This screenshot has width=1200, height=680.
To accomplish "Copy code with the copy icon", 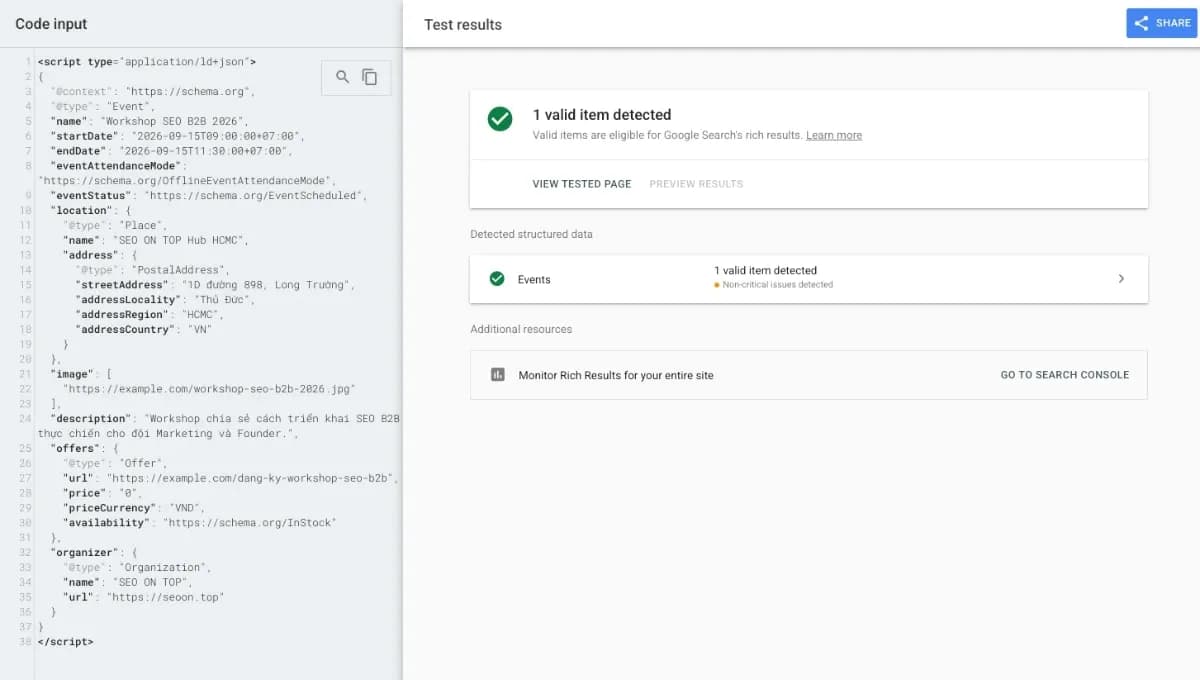I will [x=369, y=77].
